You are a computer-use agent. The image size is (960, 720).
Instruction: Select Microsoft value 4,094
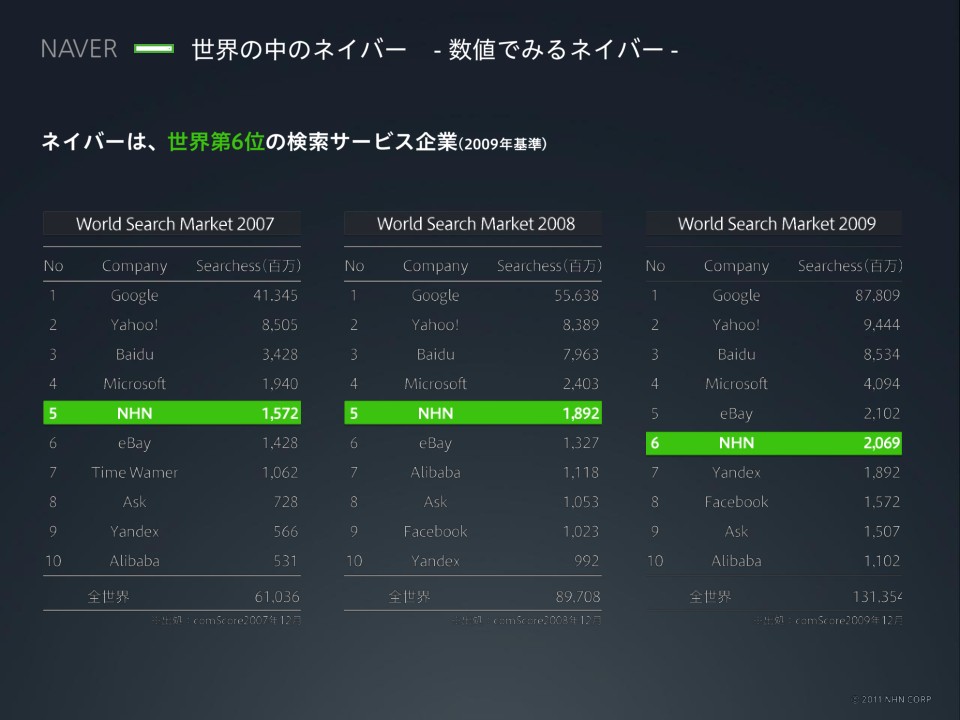882,384
